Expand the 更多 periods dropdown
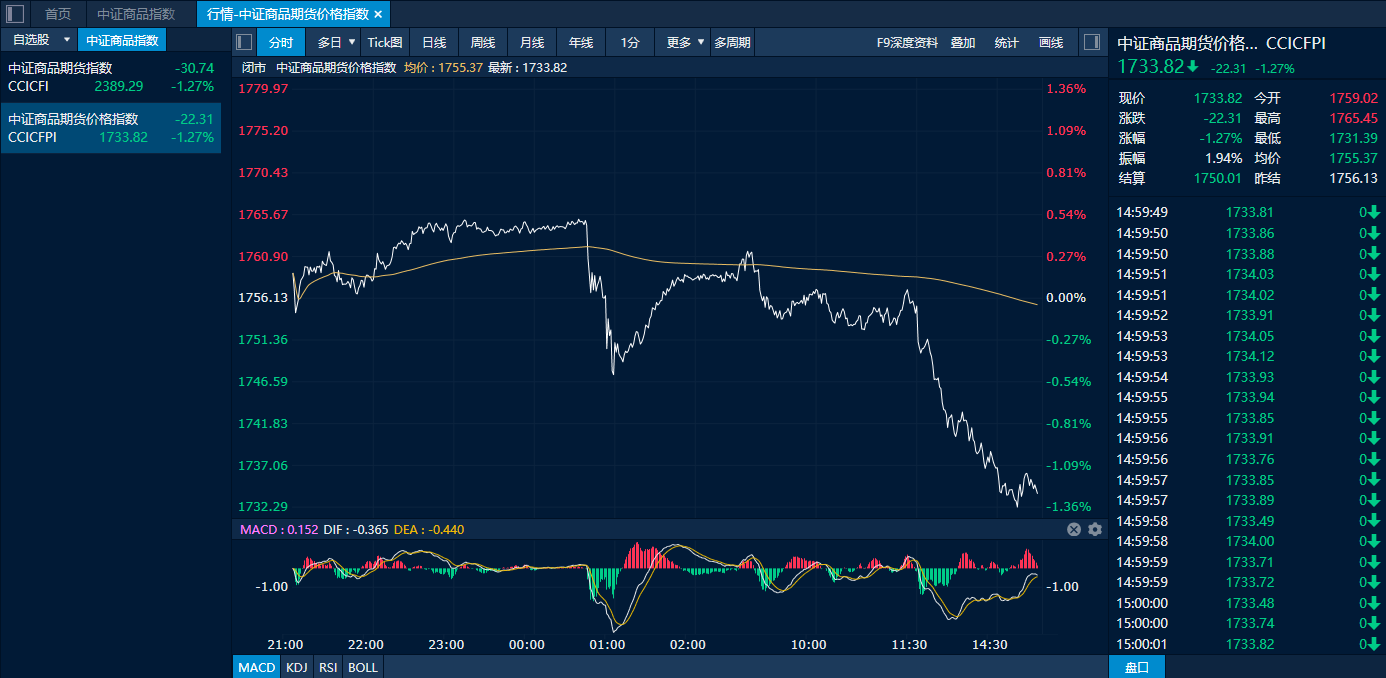 700,42
